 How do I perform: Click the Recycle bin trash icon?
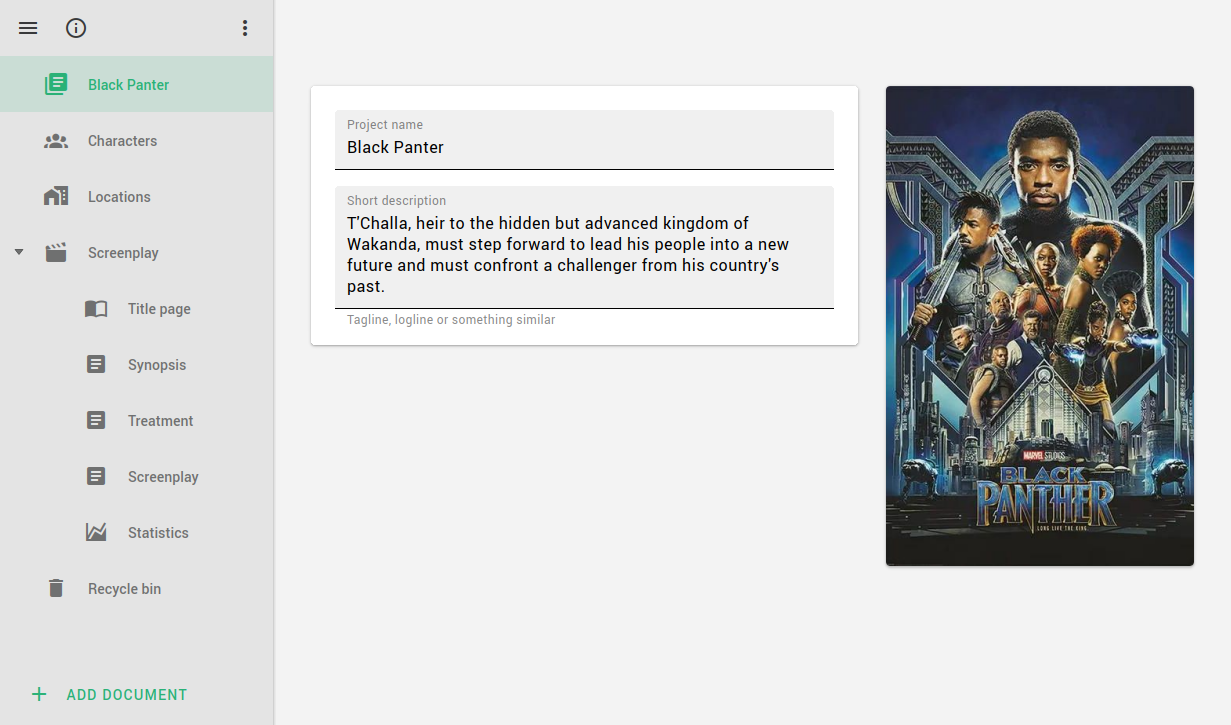pyautogui.click(x=56, y=589)
